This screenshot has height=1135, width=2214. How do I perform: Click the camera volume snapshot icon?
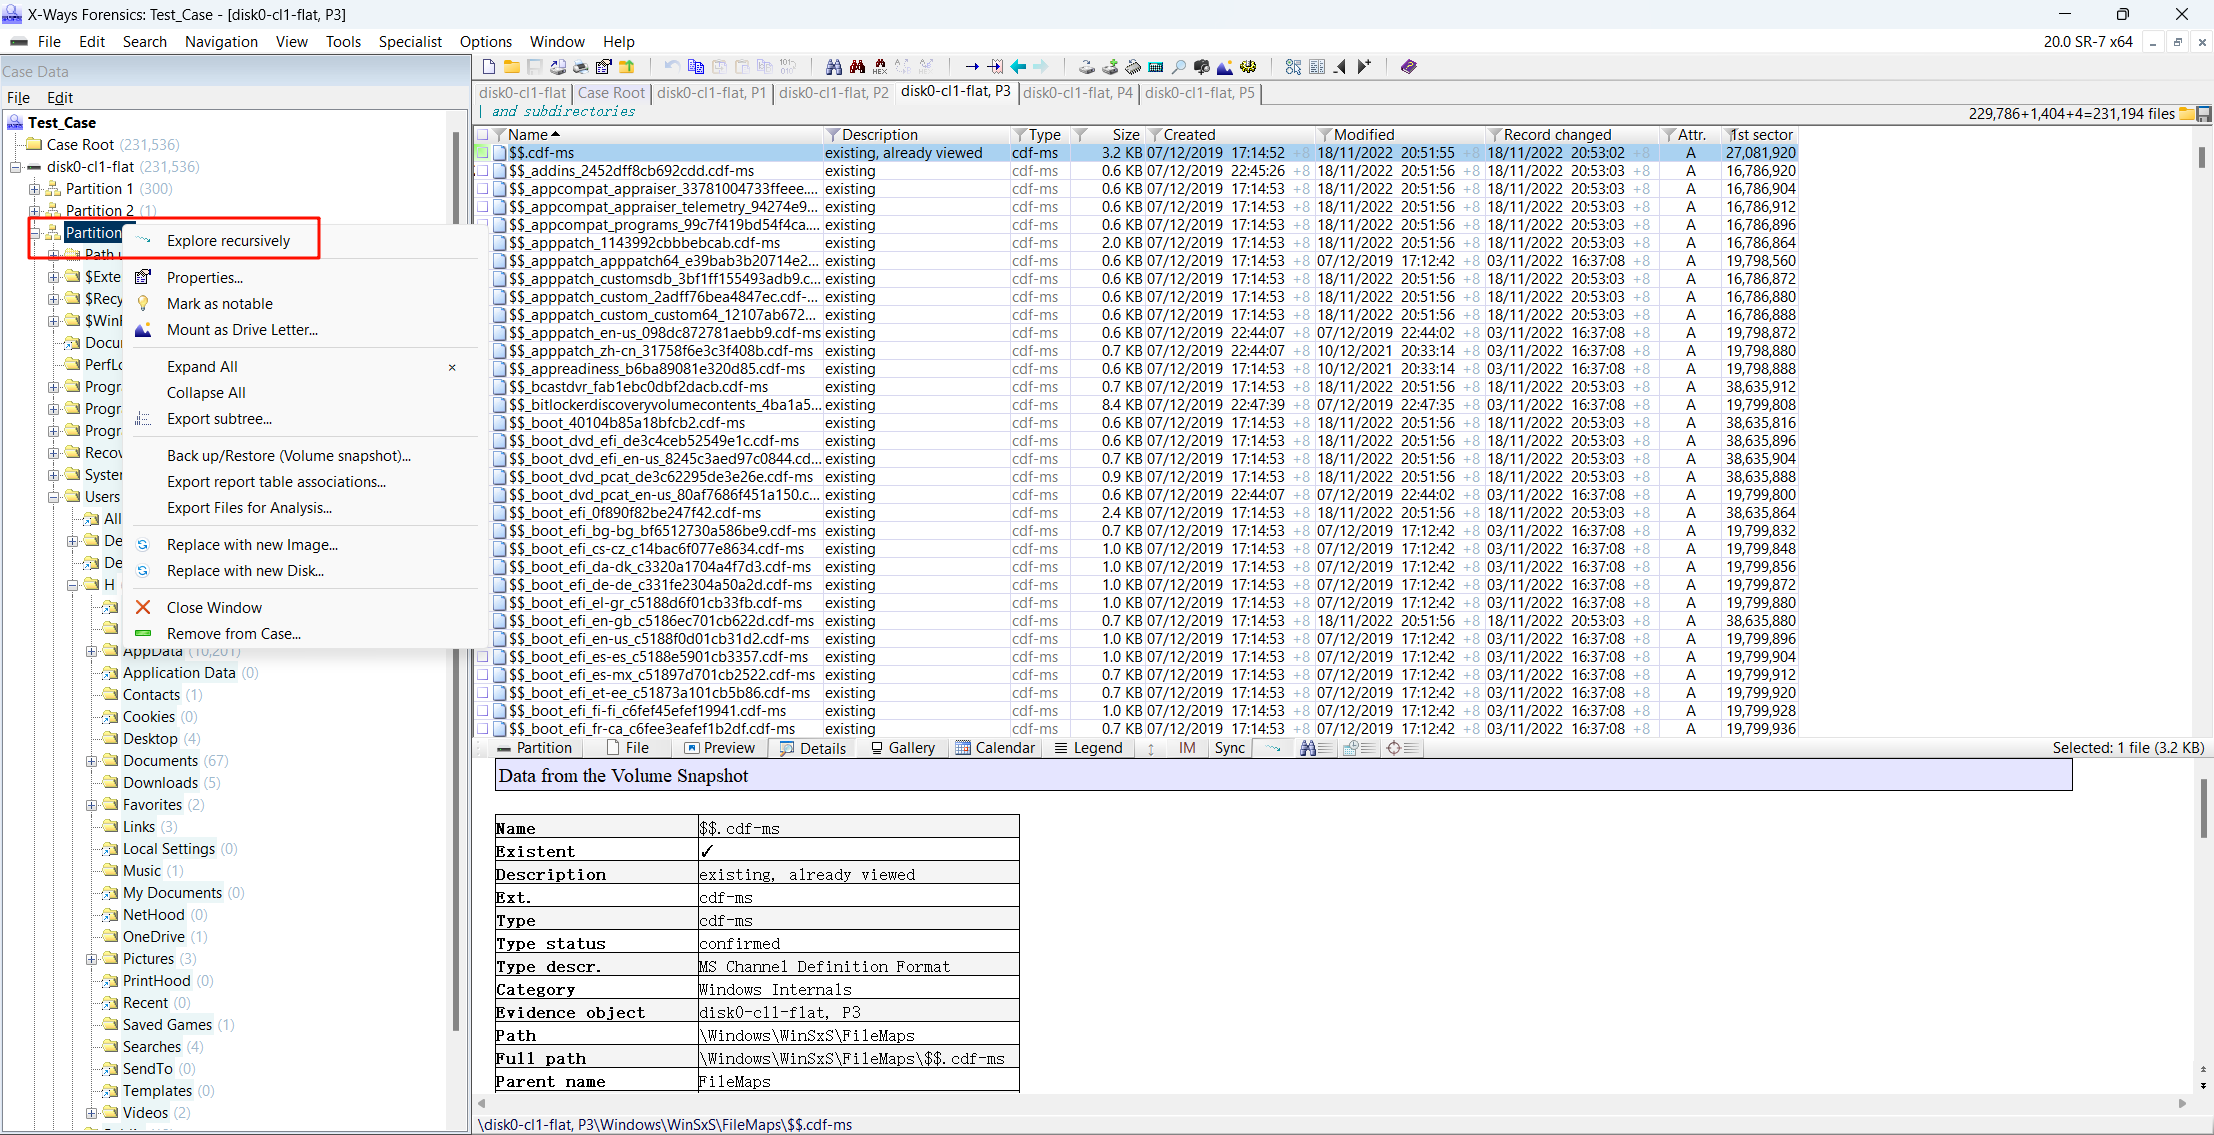[1202, 67]
